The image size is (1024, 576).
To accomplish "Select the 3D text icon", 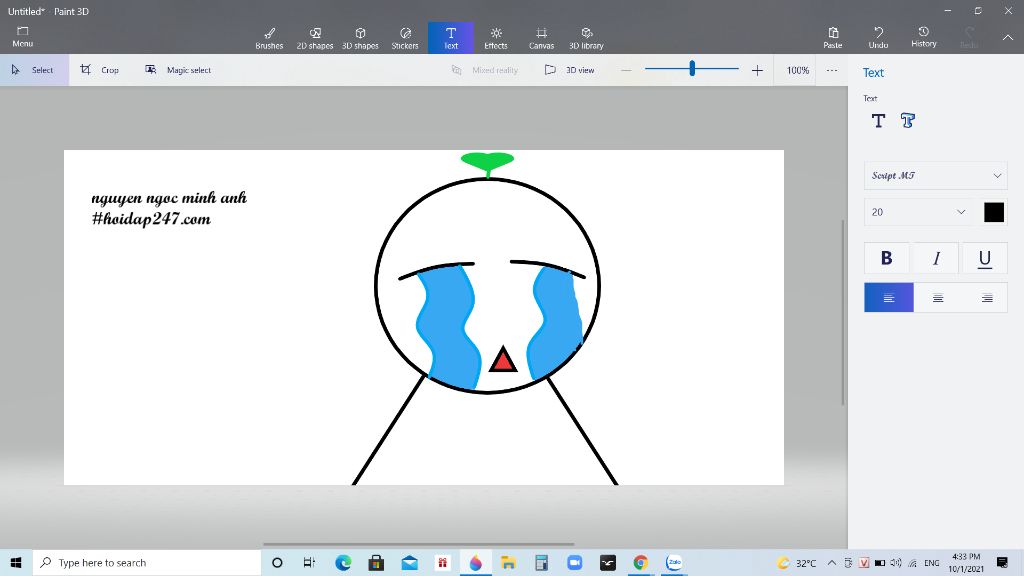I will pos(907,120).
